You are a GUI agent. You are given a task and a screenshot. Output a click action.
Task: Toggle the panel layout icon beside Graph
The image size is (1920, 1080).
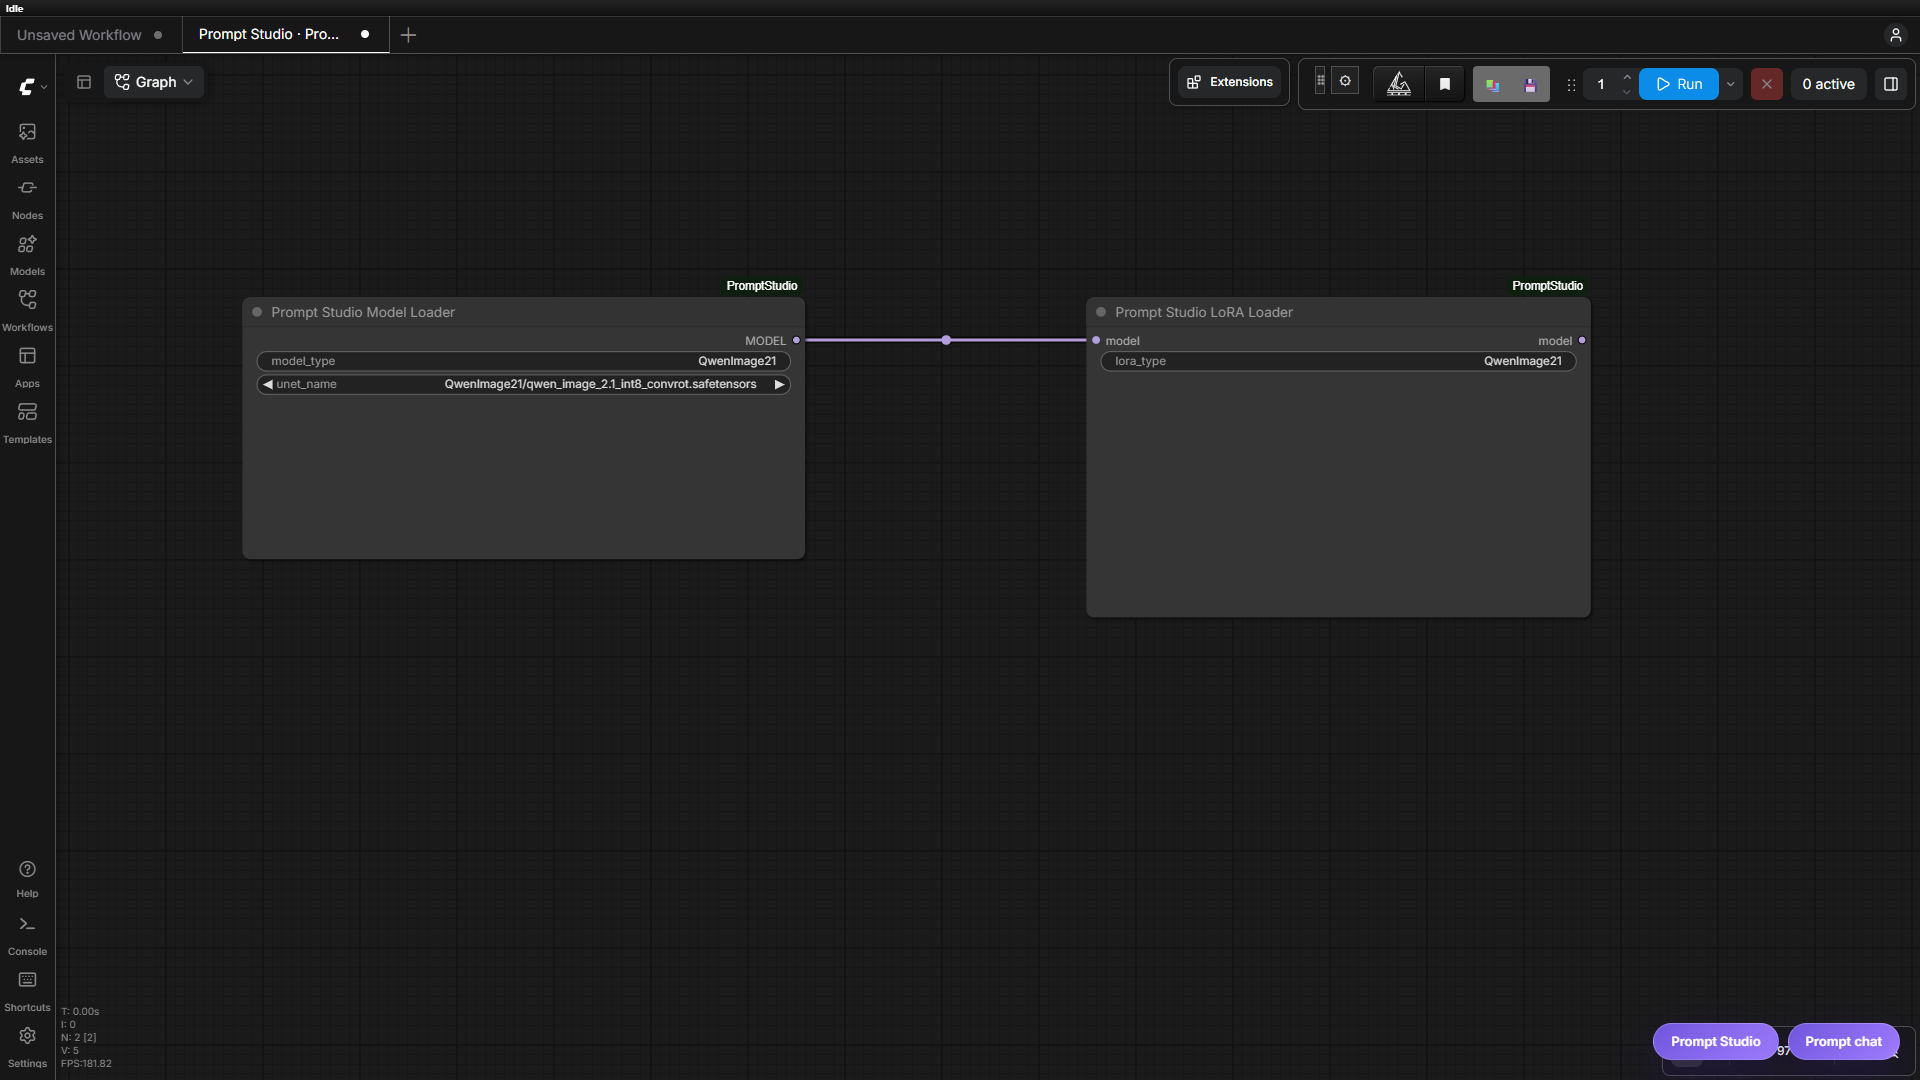point(84,82)
